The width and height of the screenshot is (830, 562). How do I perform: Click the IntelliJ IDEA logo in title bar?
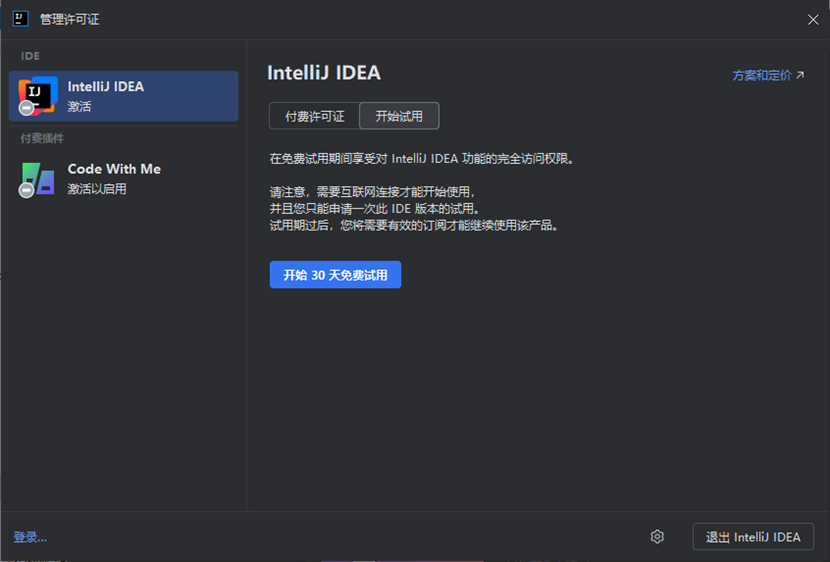point(20,19)
